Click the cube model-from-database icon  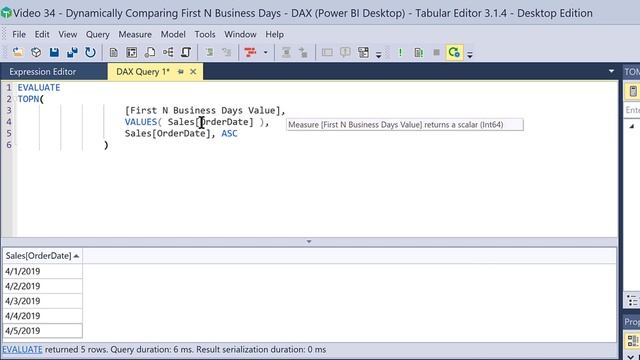point(36,52)
